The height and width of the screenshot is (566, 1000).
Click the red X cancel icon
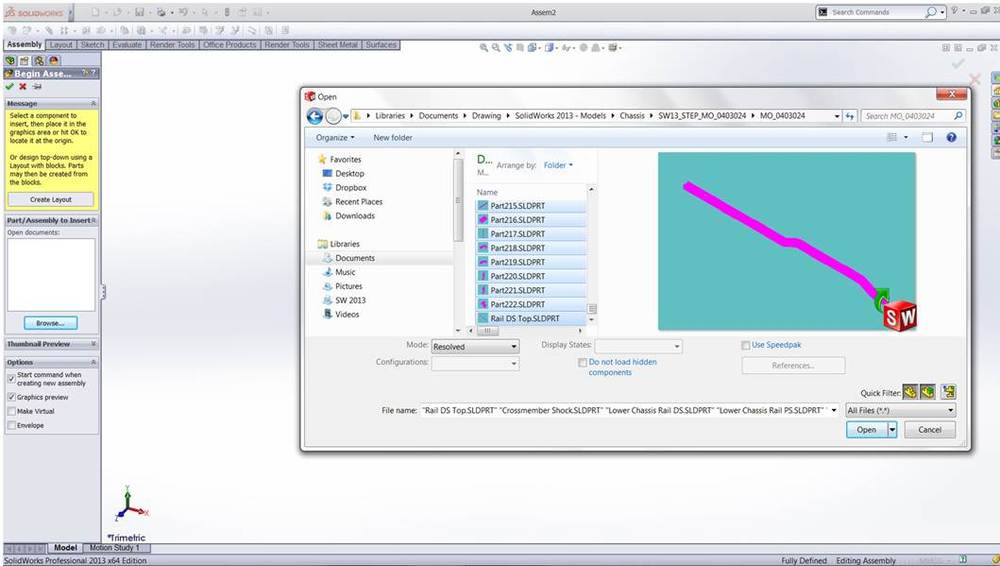click(23, 87)
